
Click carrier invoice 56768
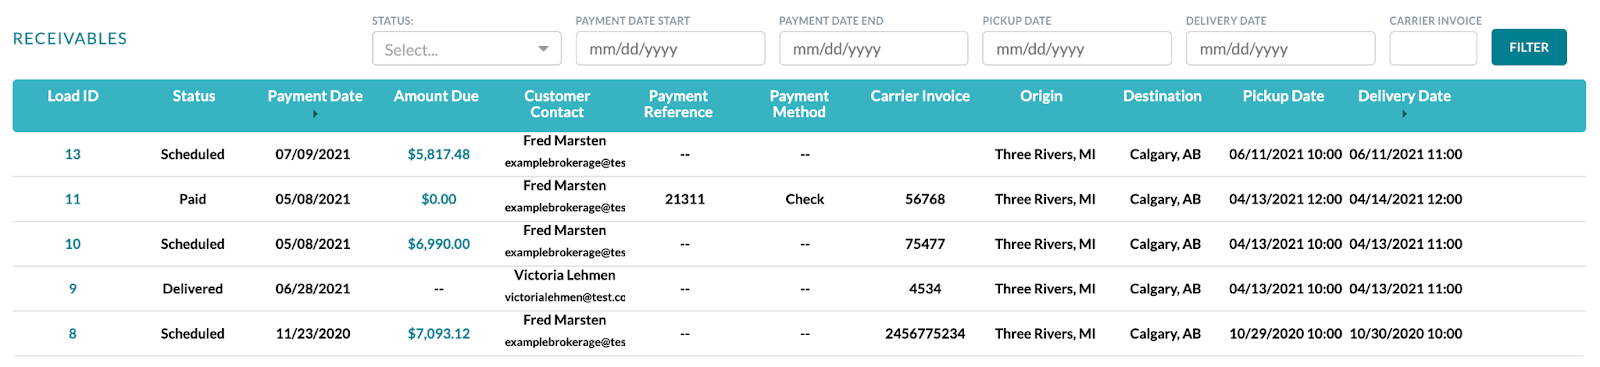click(x=925, y=199)
